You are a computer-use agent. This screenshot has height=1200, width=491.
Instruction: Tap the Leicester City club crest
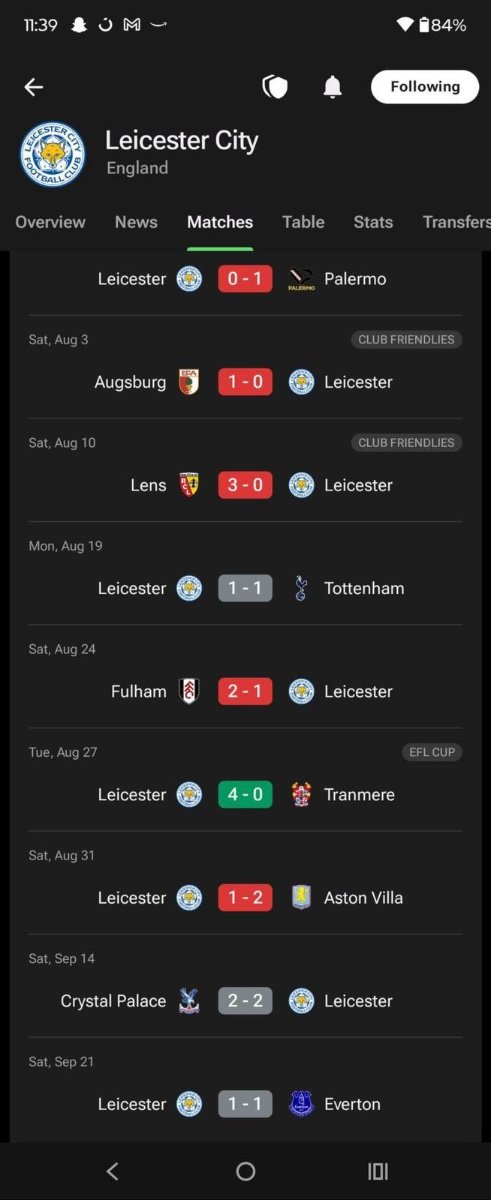tap(53, 154)
